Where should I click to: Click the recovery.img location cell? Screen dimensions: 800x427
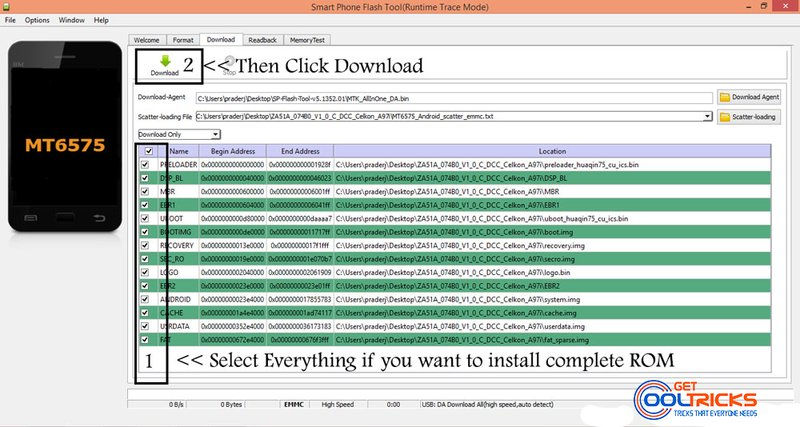[x=552, y=245]
